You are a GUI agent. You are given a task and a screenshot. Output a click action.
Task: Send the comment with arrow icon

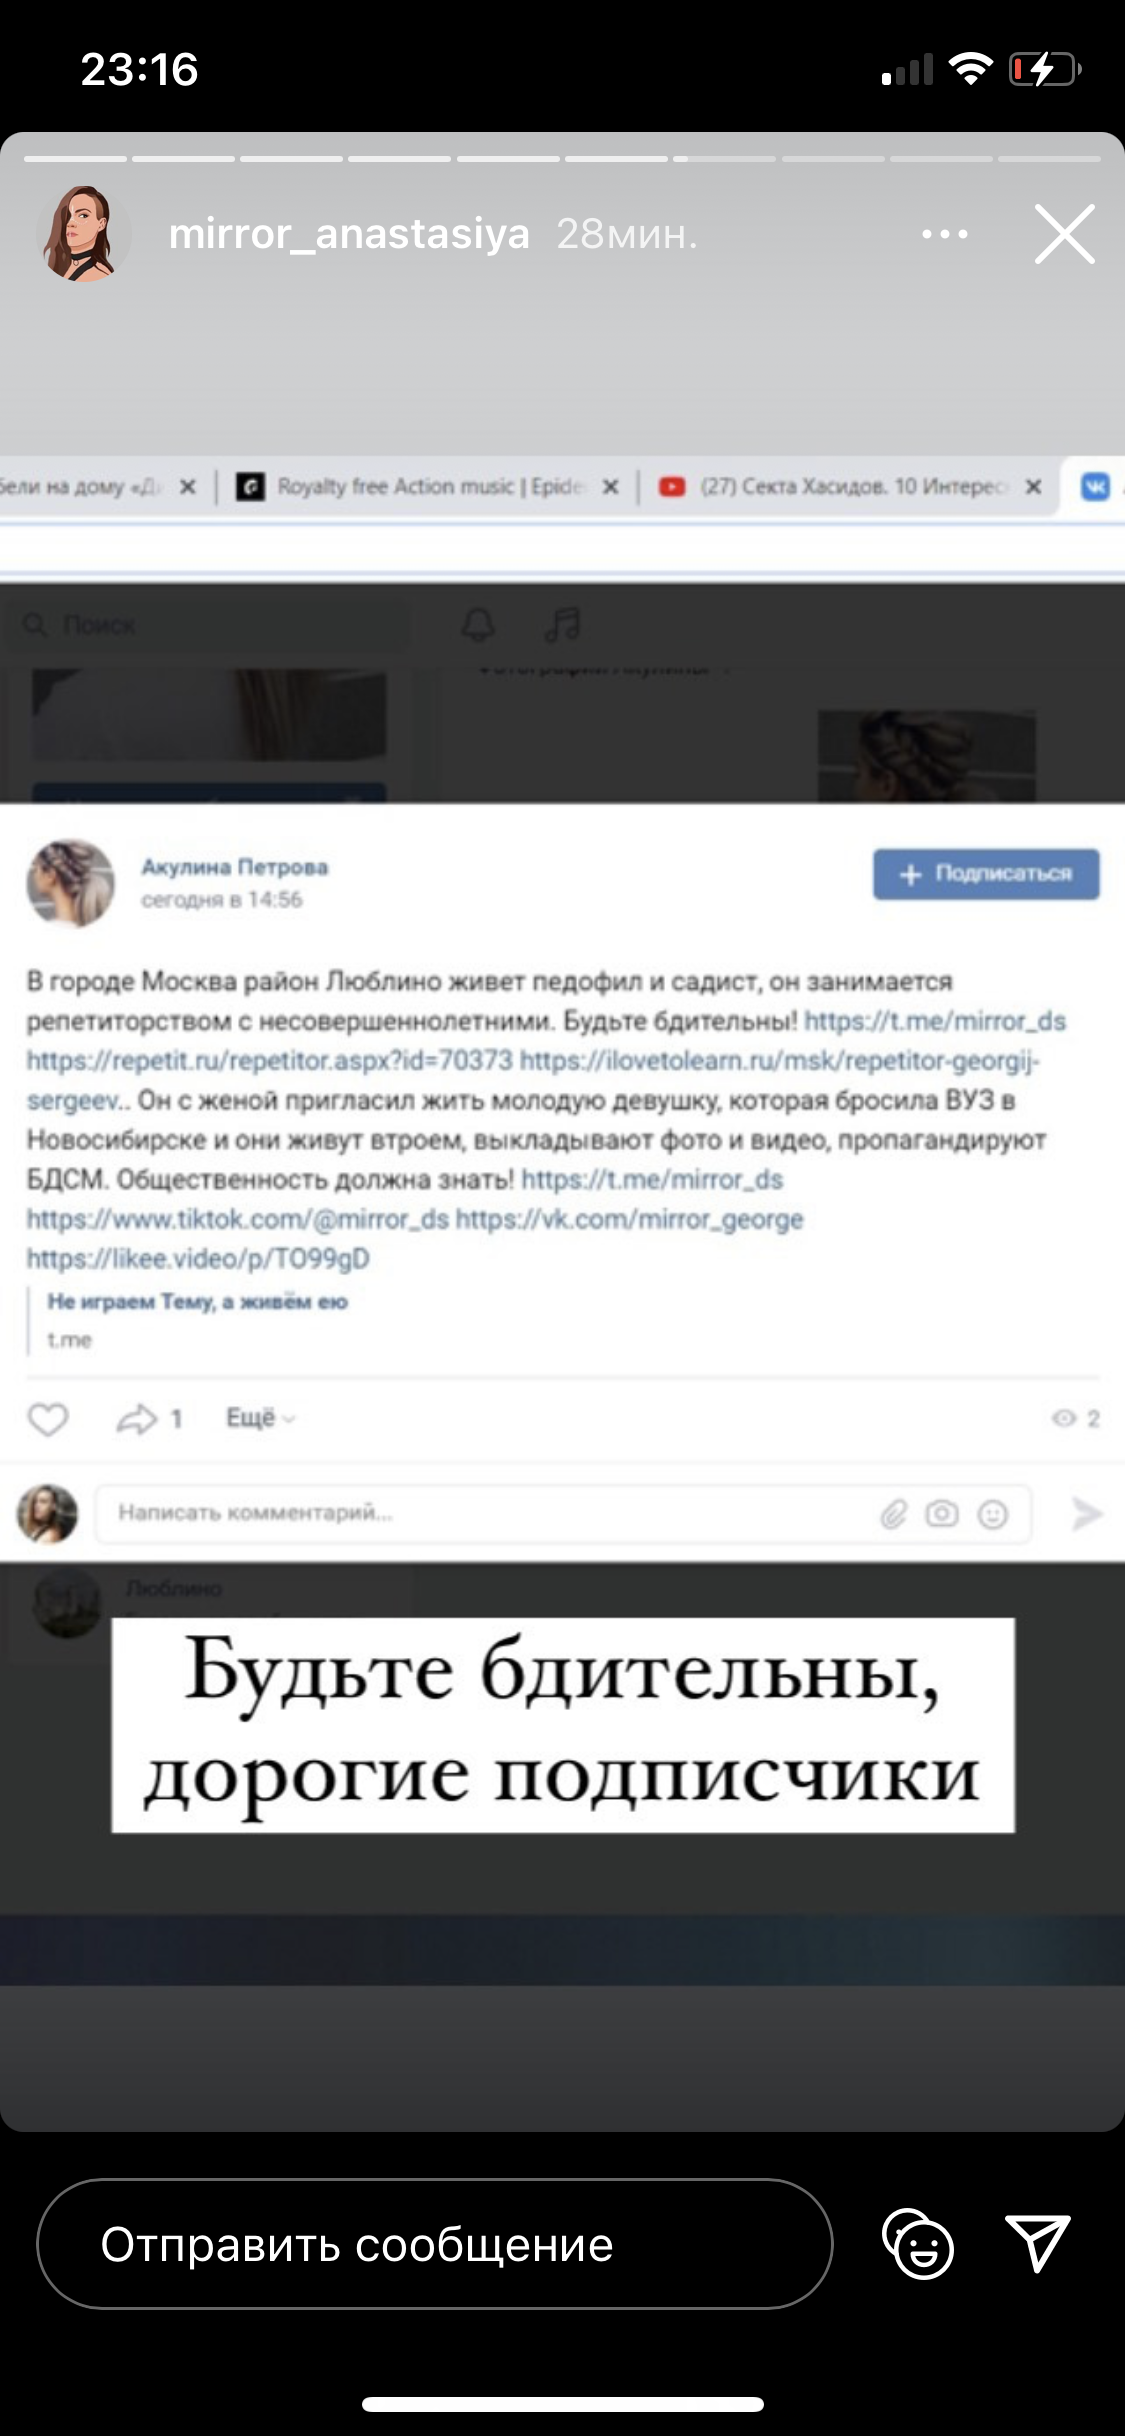coord(1086,1513)
